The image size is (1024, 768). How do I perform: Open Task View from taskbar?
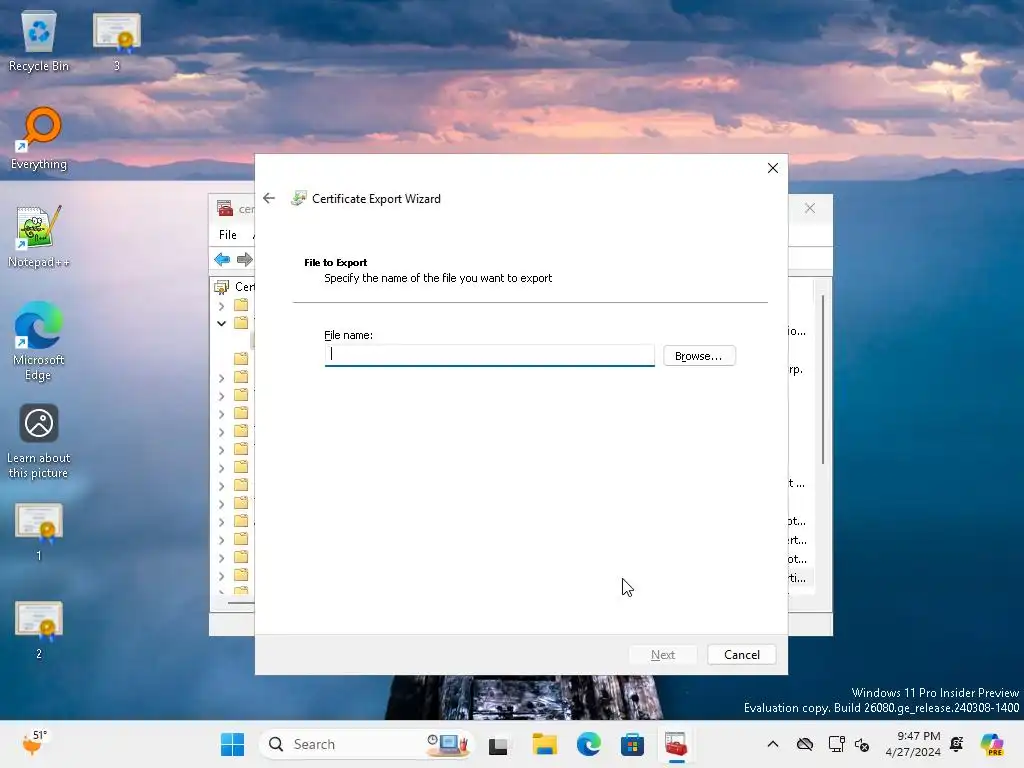click(498, 744)
